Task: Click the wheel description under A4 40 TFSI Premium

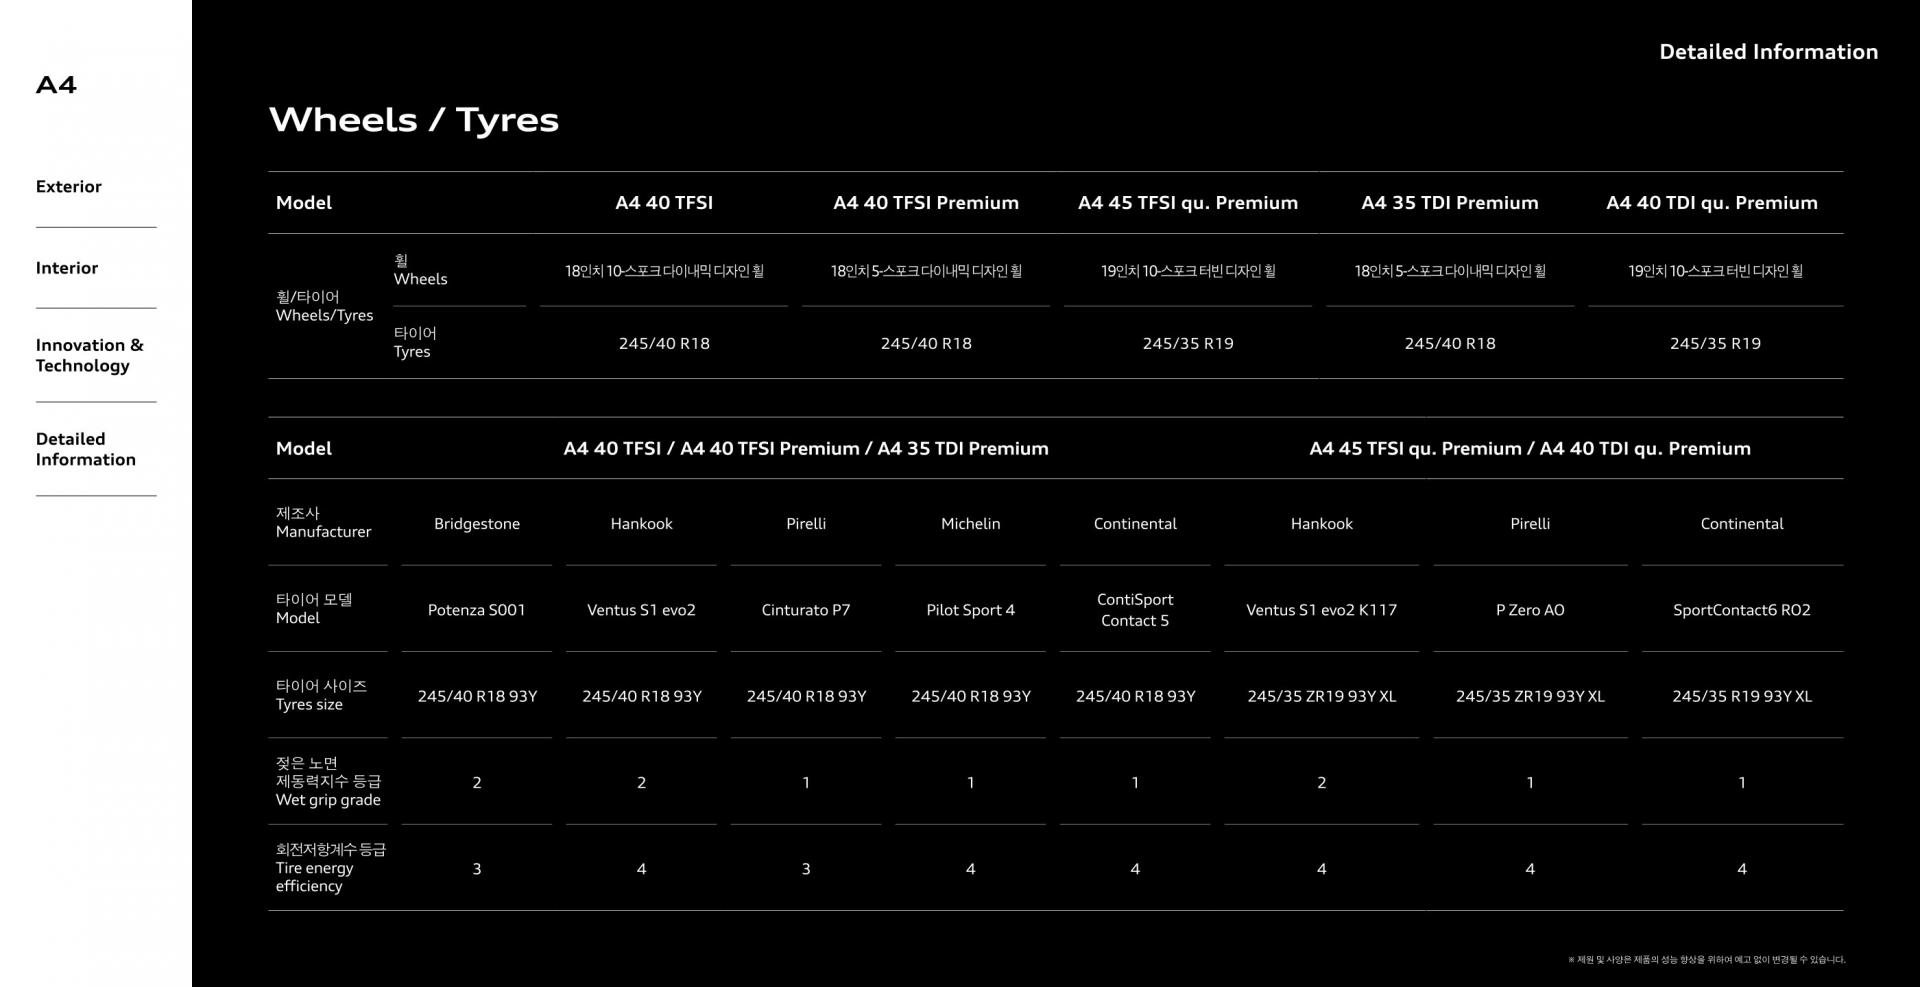Action: pyautogui.click(x=926, y=271)
